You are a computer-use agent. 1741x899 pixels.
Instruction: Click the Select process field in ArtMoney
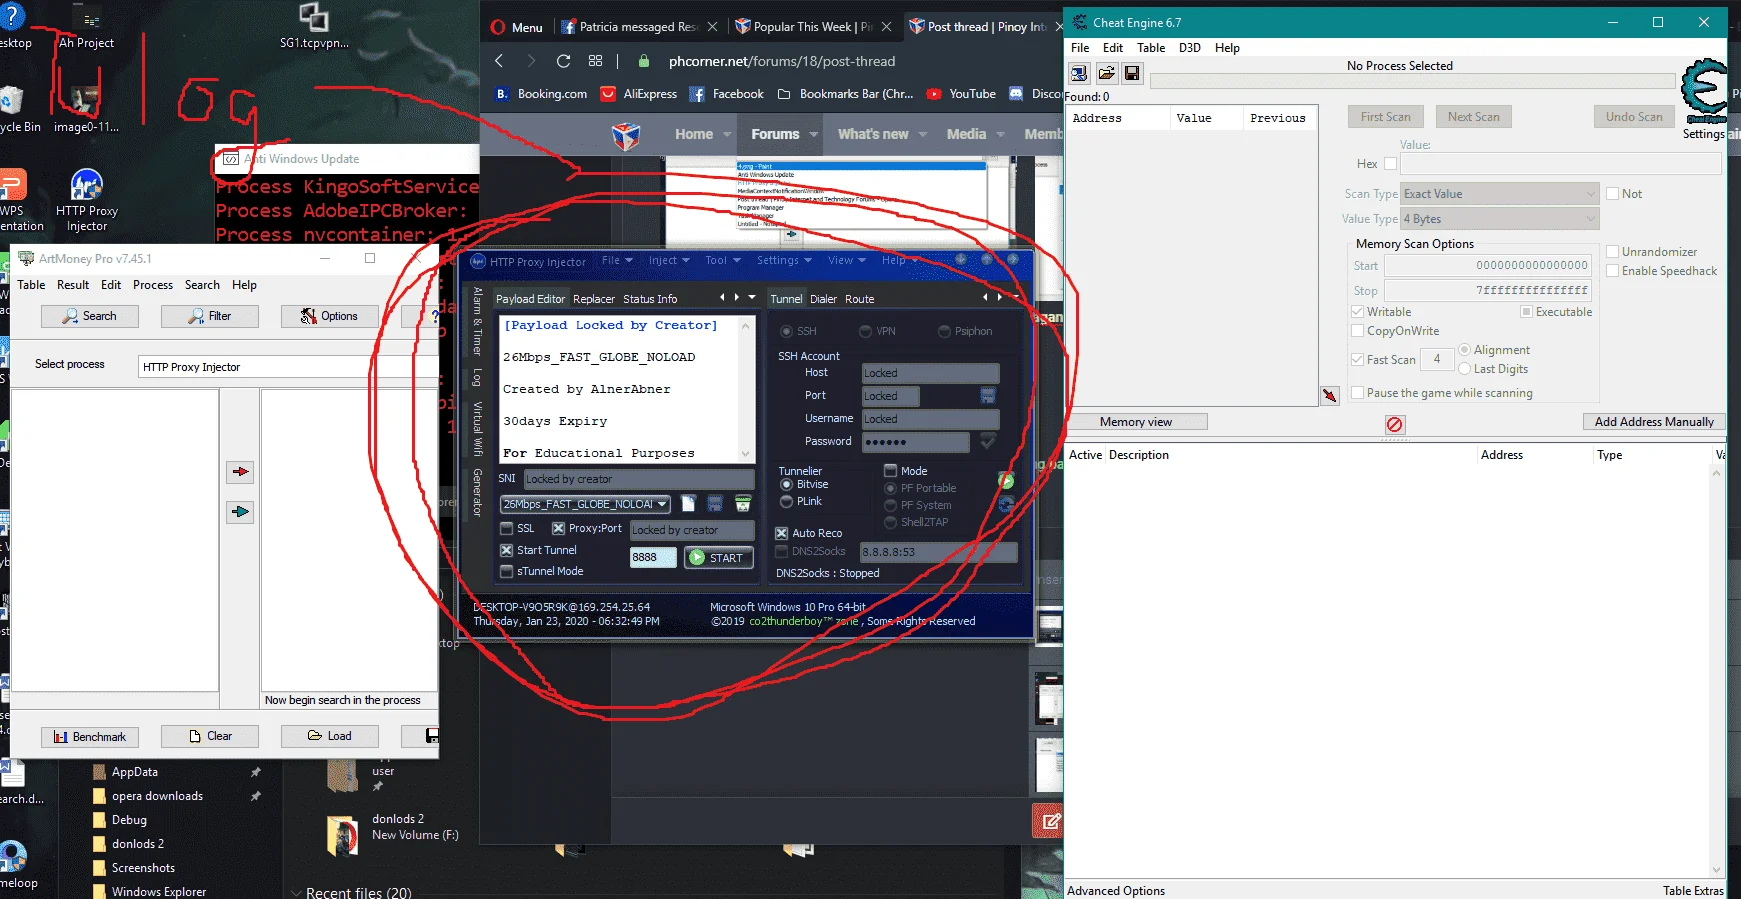pos(288,367)
